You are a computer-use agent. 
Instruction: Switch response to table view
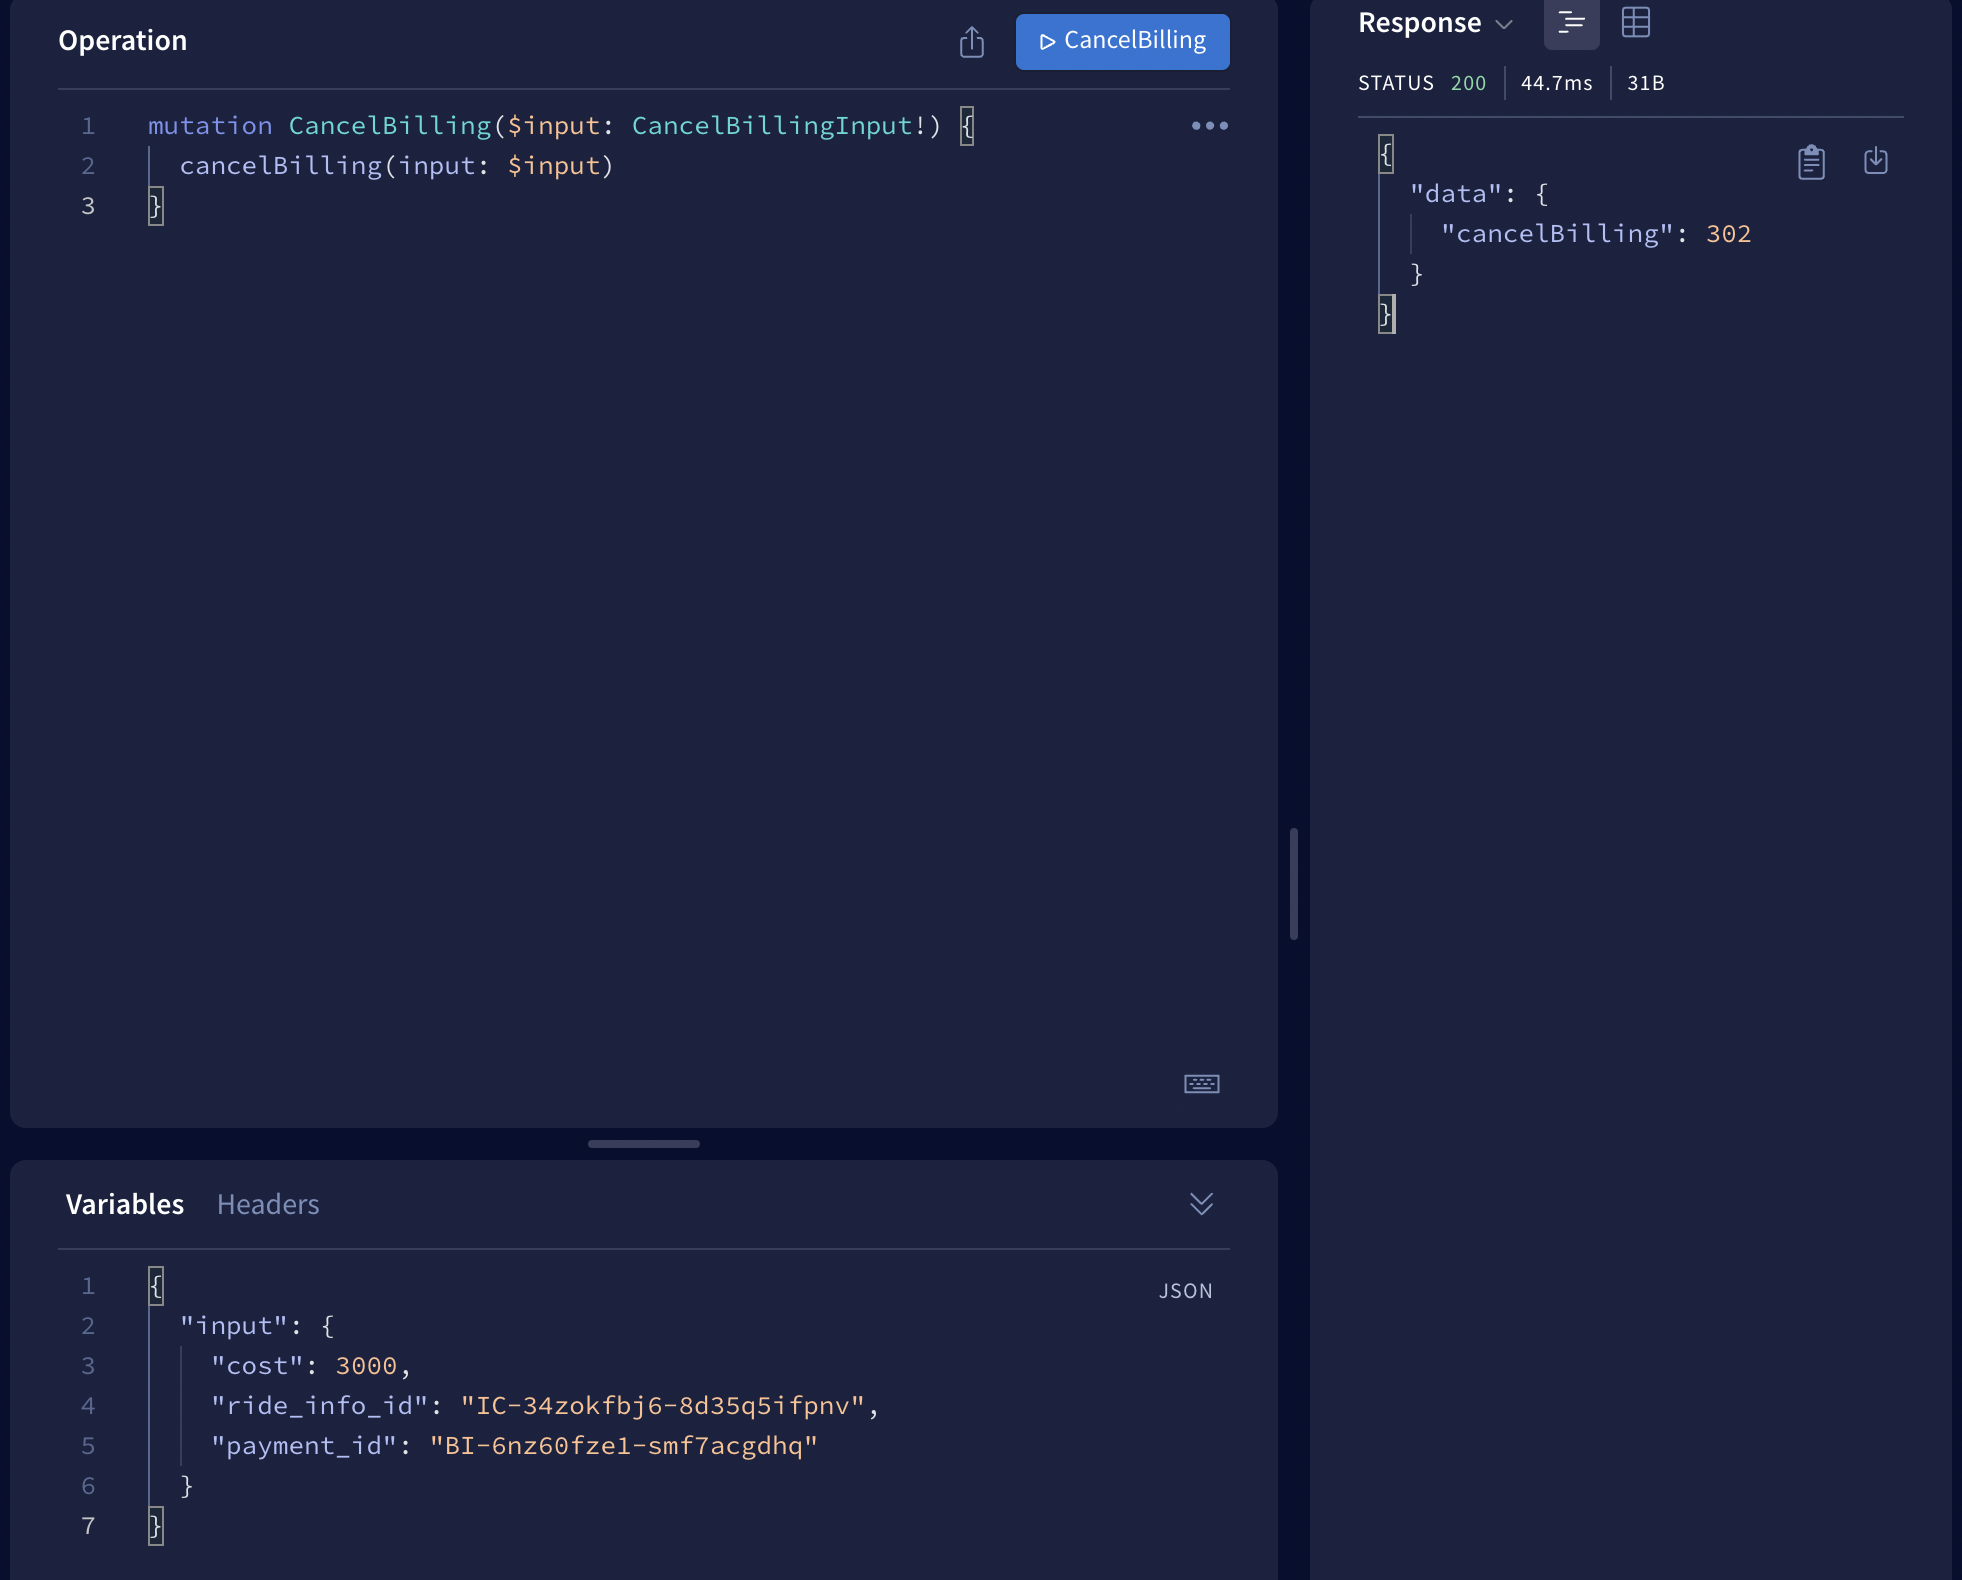1635,22
